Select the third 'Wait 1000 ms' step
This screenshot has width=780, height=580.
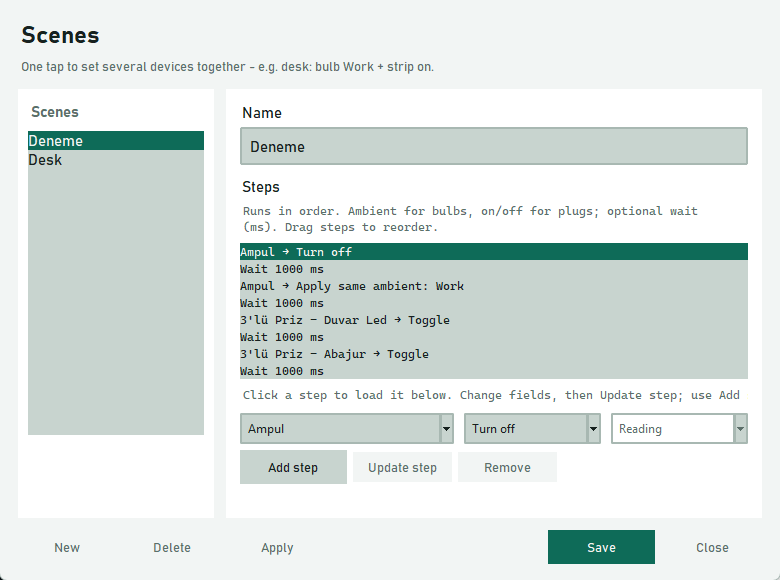(493, 337)
